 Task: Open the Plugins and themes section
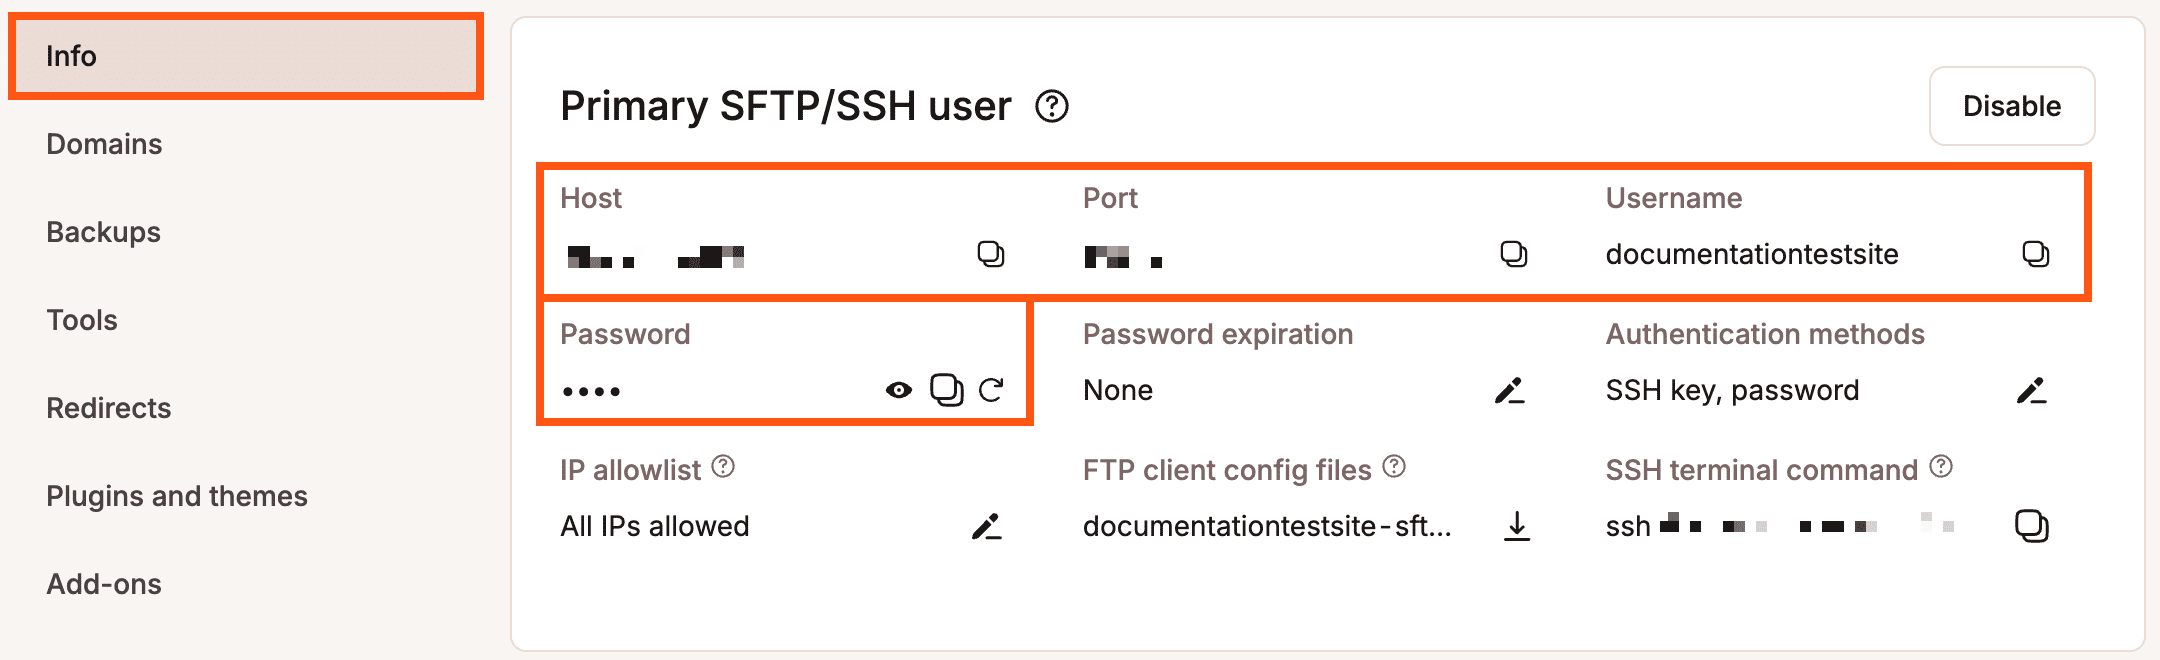coord(179,495)
